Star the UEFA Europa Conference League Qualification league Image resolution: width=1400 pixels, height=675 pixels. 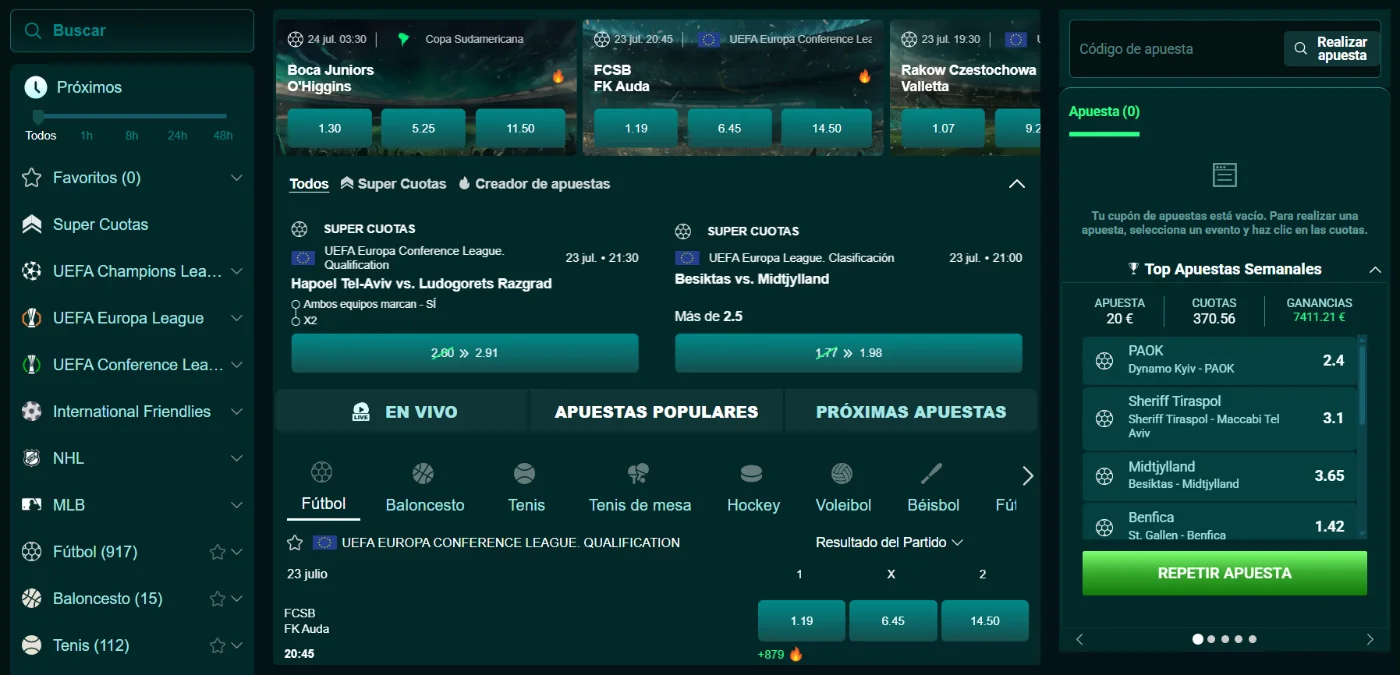295,542
